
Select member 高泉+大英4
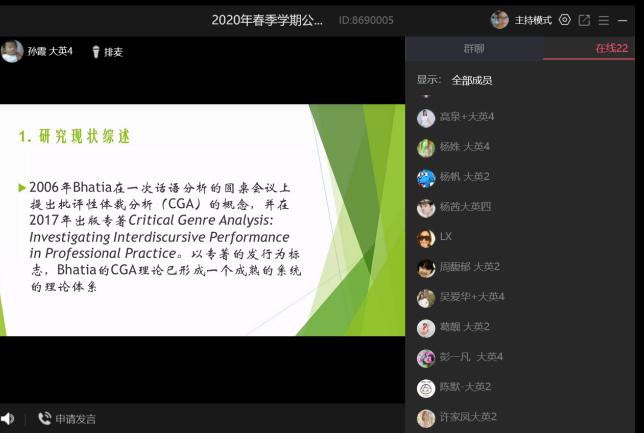467,117
